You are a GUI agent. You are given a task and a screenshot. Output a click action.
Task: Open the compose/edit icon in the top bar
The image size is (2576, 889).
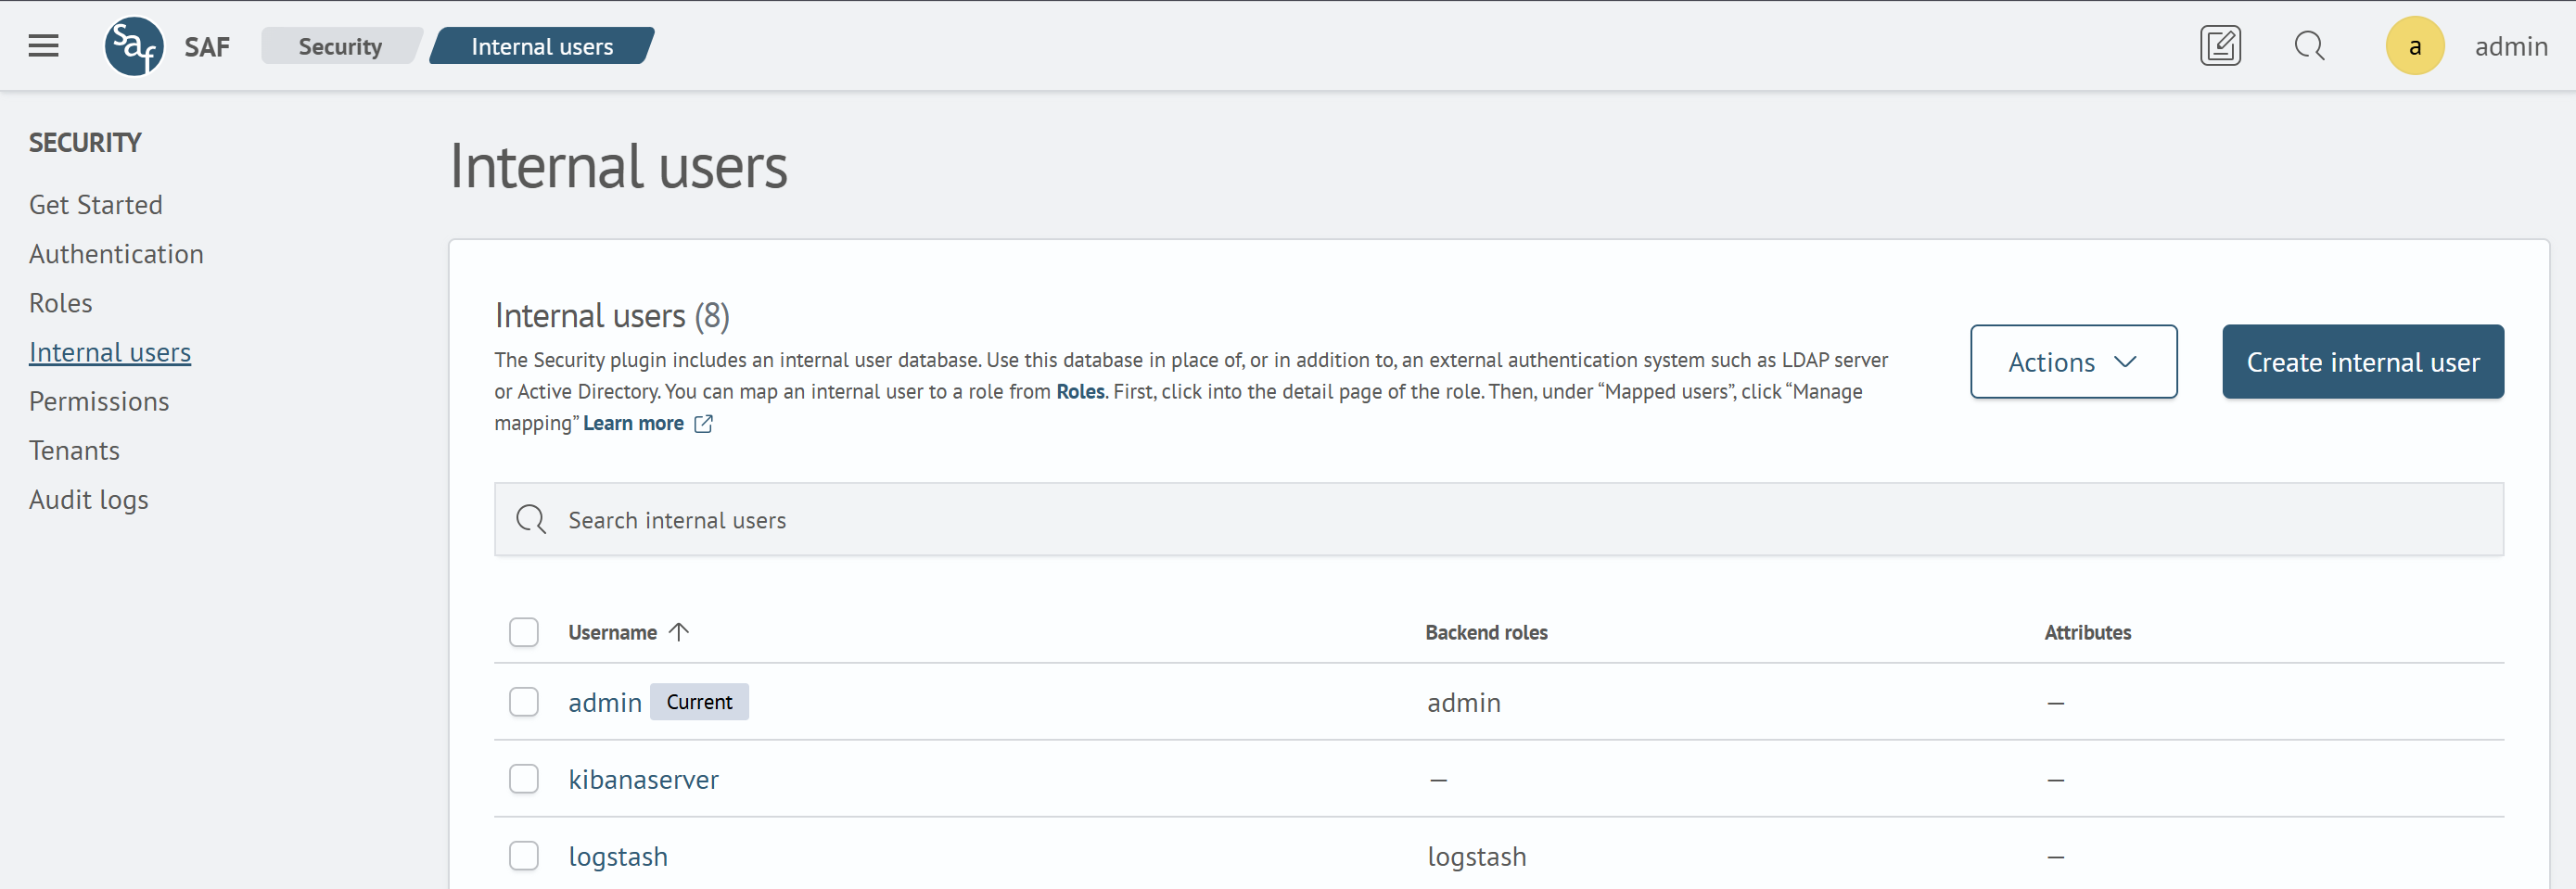[2221, 45]
